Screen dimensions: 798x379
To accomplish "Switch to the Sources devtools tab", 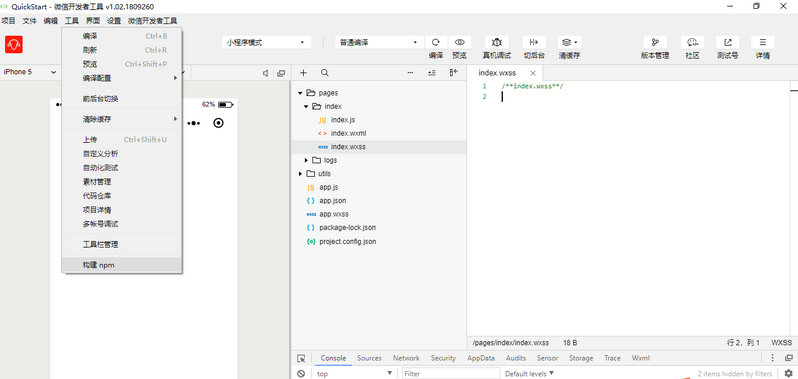I will [369, 358].
